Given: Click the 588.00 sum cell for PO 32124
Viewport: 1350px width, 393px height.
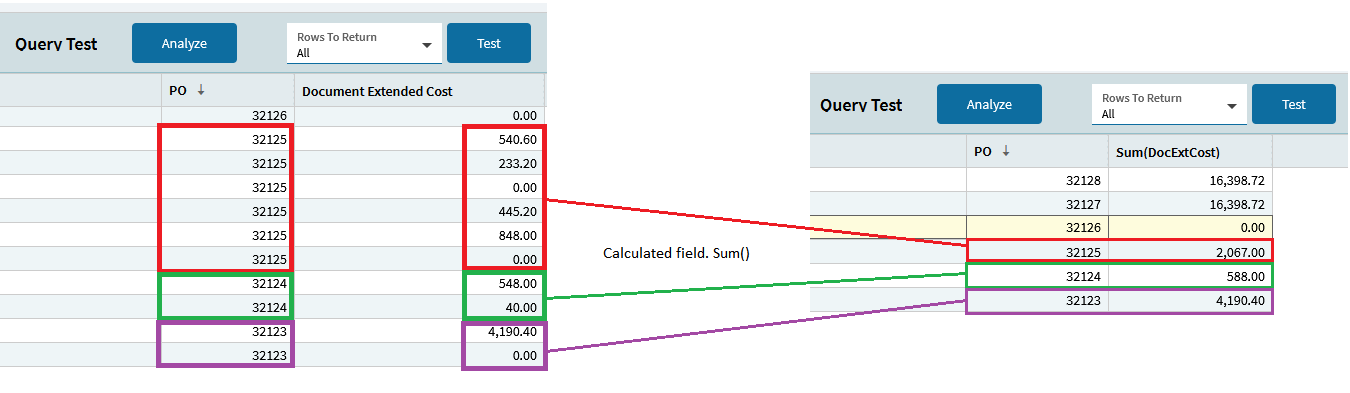Looking at the screenshot, I should click(x=1190, y=277).
